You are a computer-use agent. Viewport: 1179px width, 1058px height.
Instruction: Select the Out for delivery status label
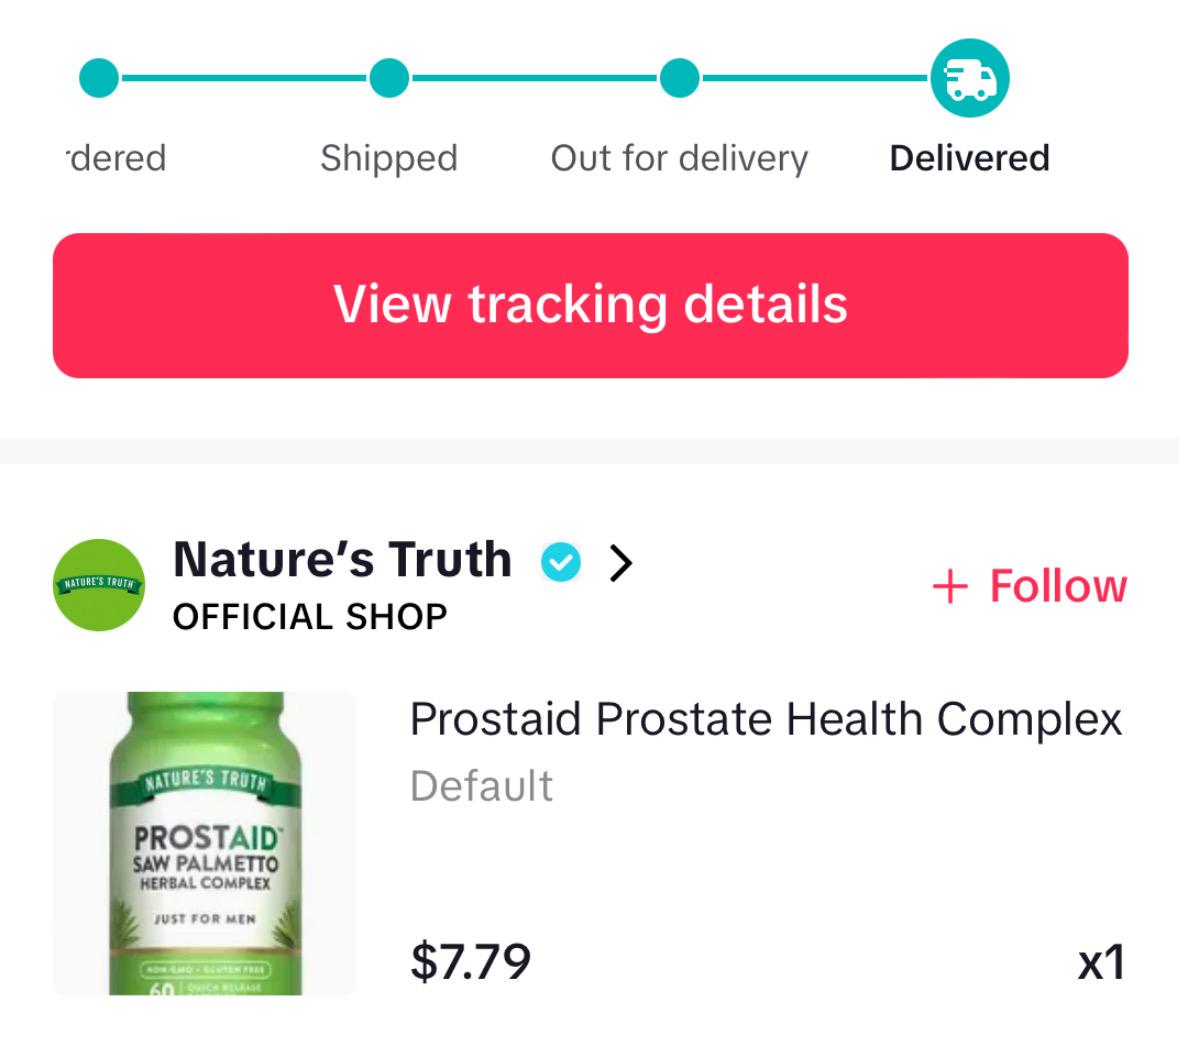(679, 158)
